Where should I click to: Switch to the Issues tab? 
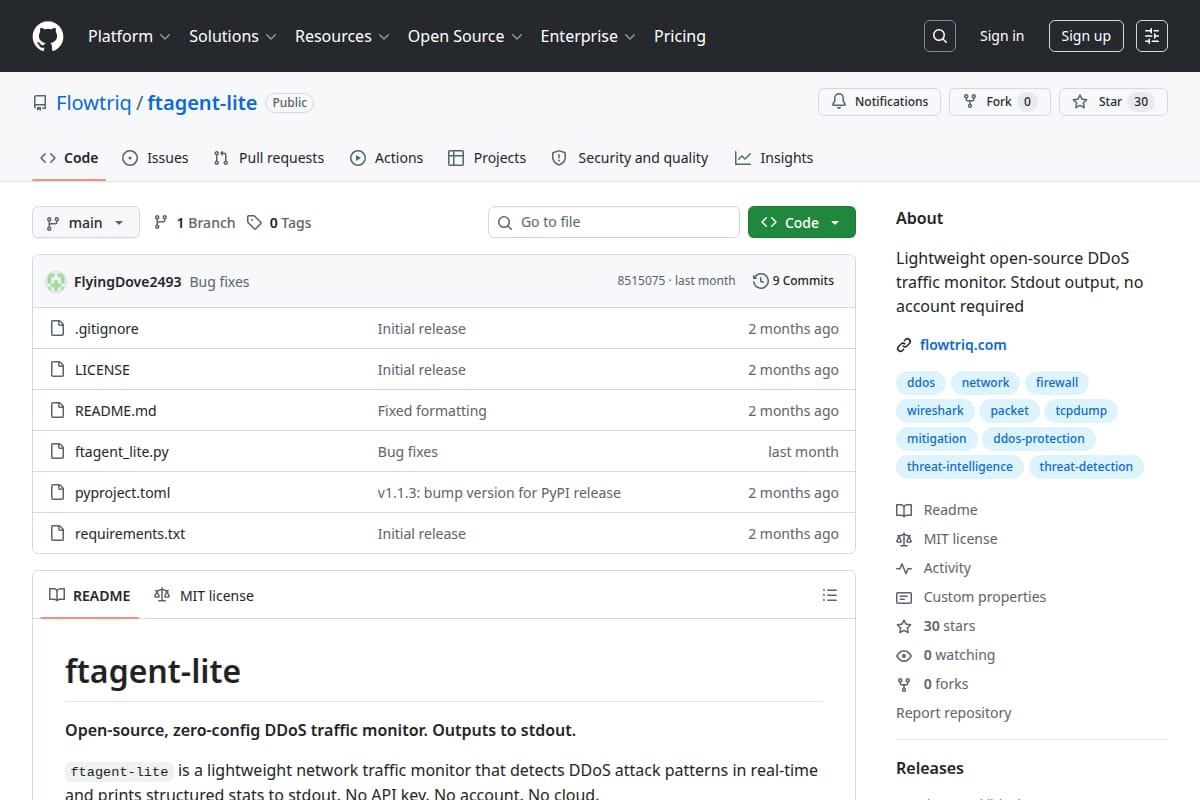pyautogui.click(x=155, y=158)
